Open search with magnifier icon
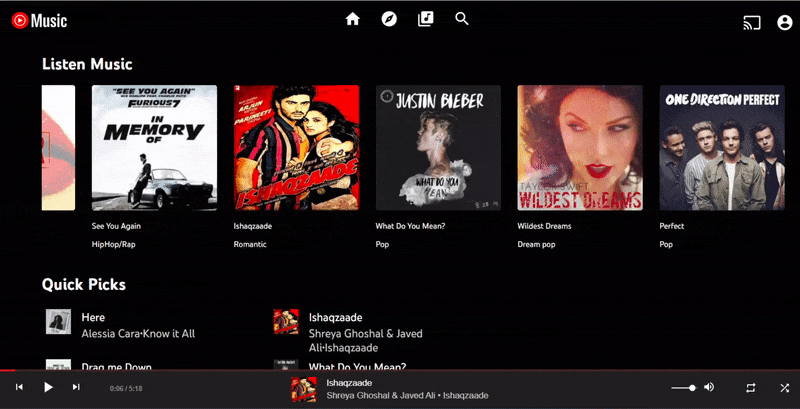The width and height of the screenshot is (800, 409). [462, 19]
